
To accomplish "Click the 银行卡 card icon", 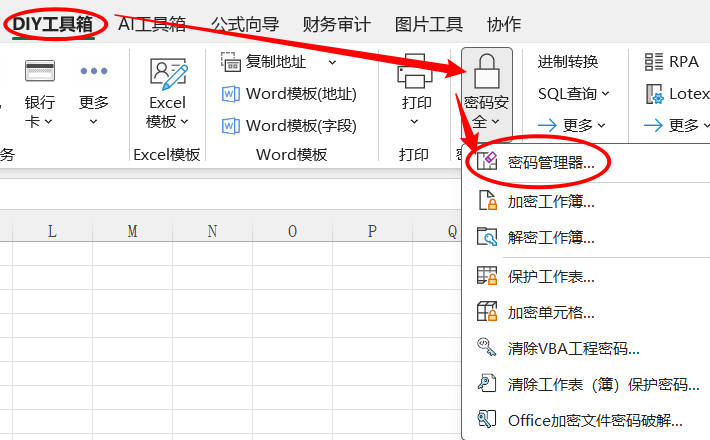I will click(x=40, y=71).
